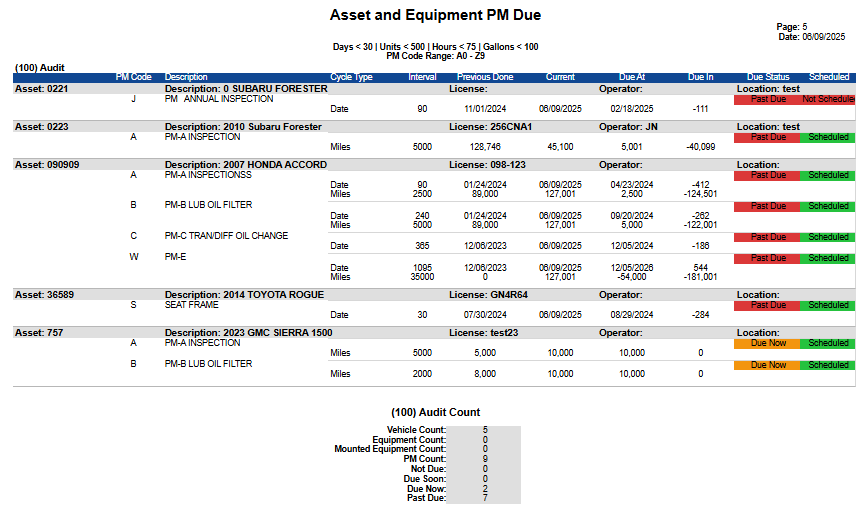The height and width of the screenshot is (508, 867).
Task: Click the "(100) Audit Count" summary heading
Action: coord(435,412)
